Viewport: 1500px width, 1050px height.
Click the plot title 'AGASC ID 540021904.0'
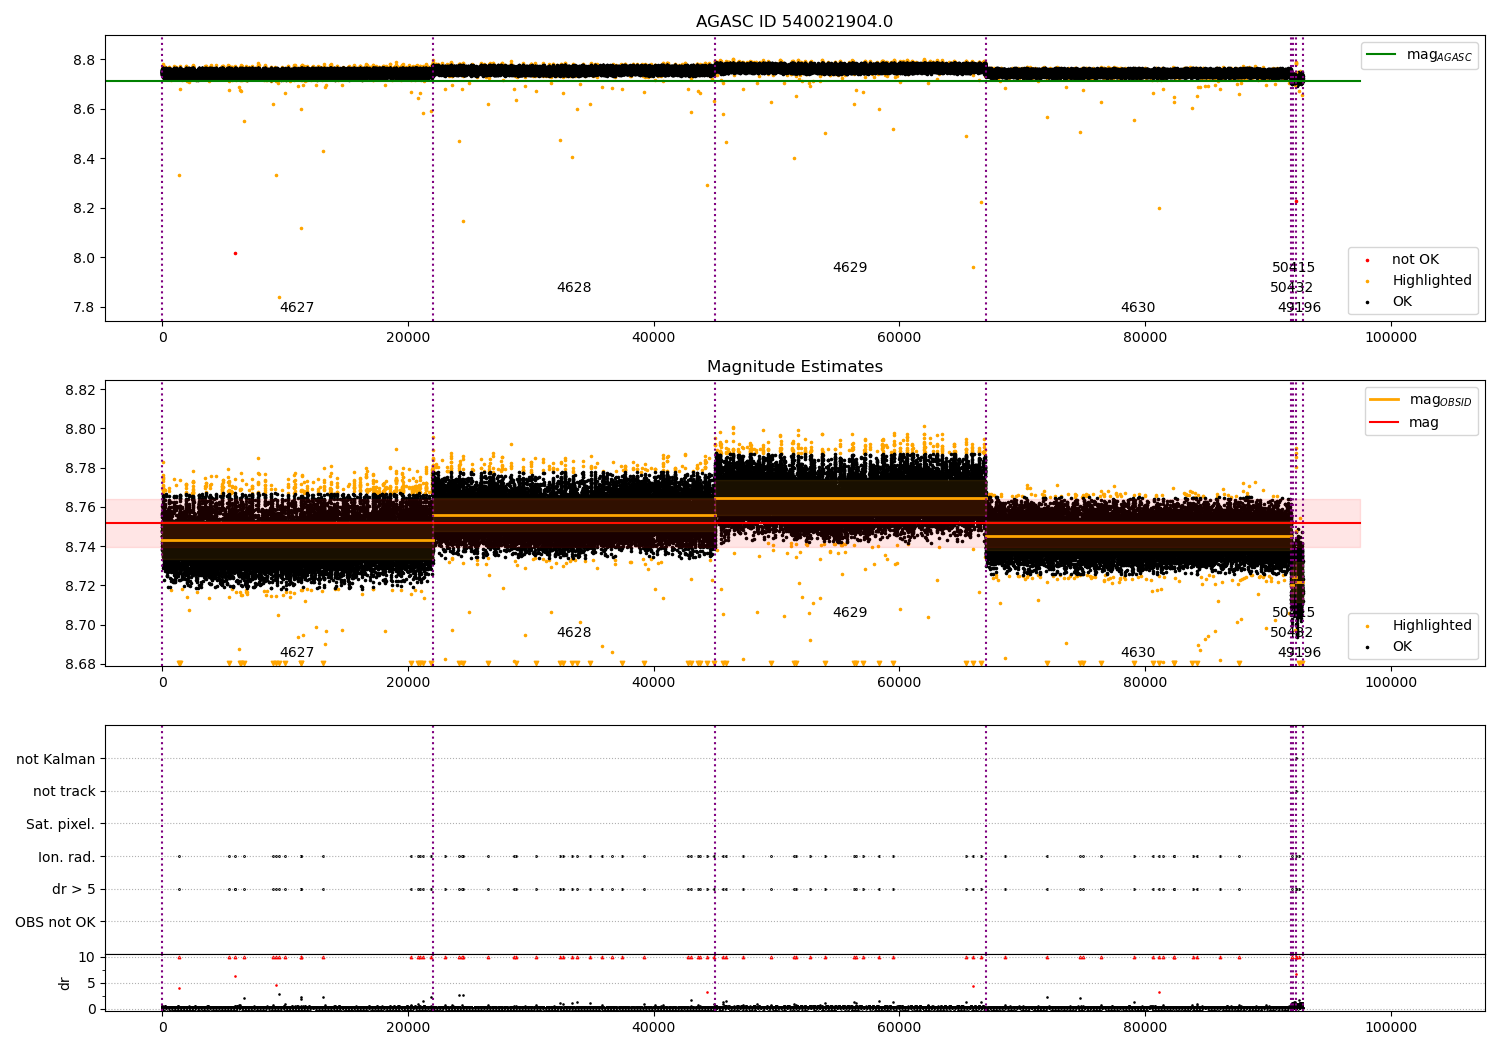tap(794, 22)
